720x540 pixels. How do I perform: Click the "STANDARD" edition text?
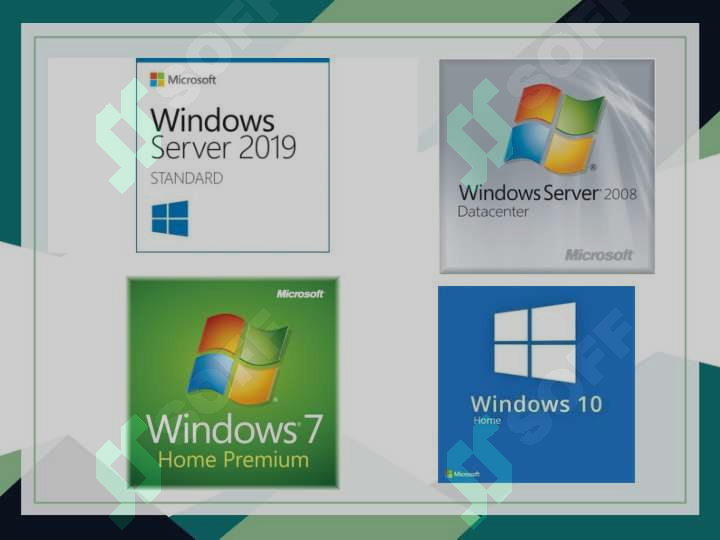[x=187, y=178]
